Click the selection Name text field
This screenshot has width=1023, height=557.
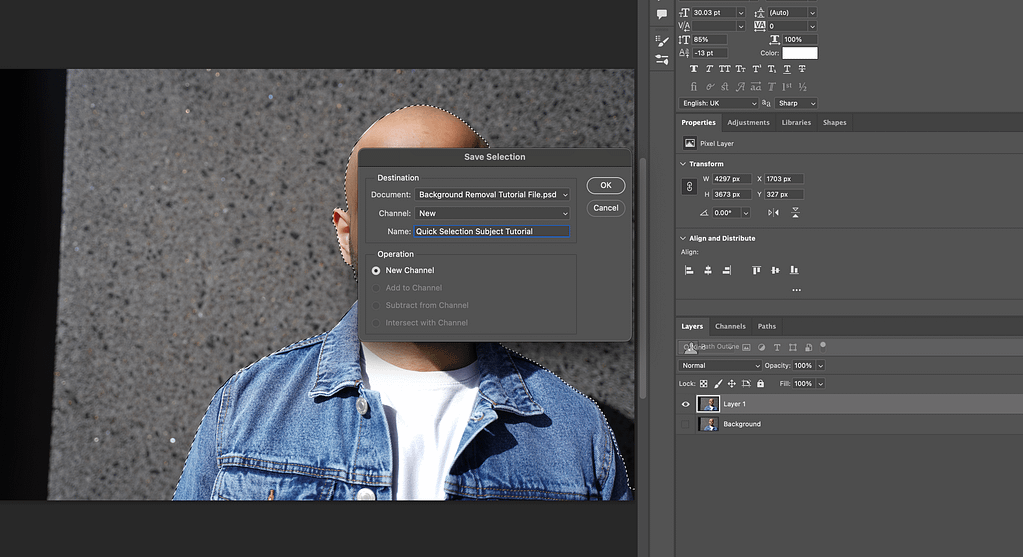tap(492, 231)
